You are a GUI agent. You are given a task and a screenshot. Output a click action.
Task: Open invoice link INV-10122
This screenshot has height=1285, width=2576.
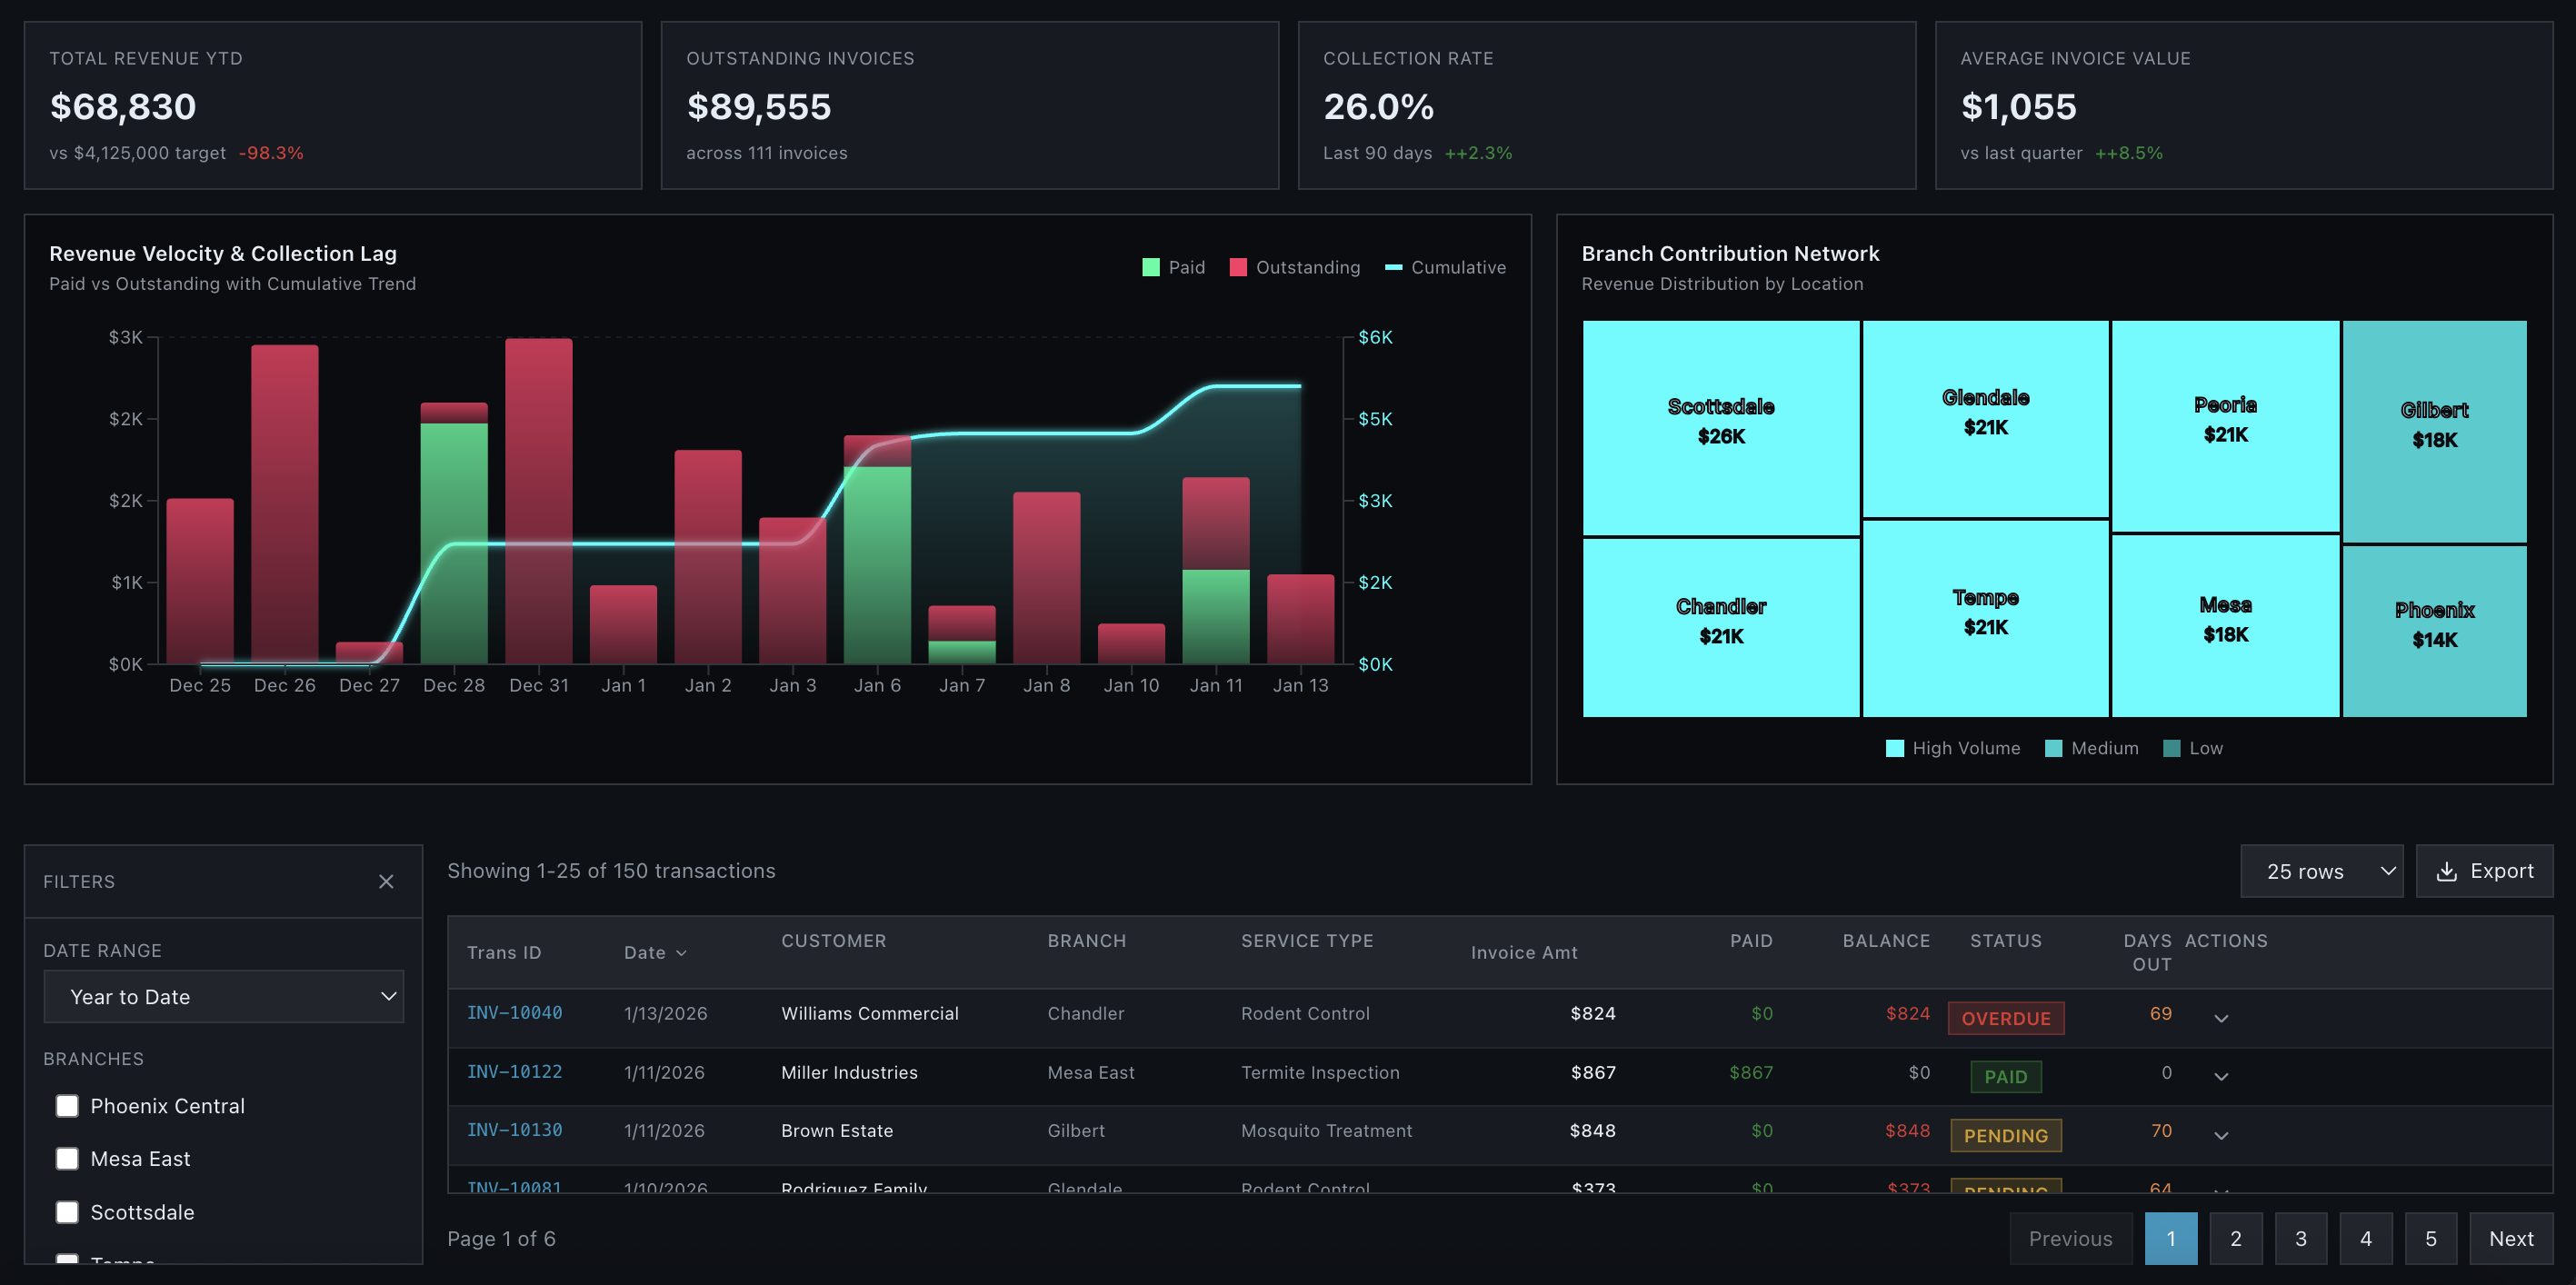[x=514, y=1071]
